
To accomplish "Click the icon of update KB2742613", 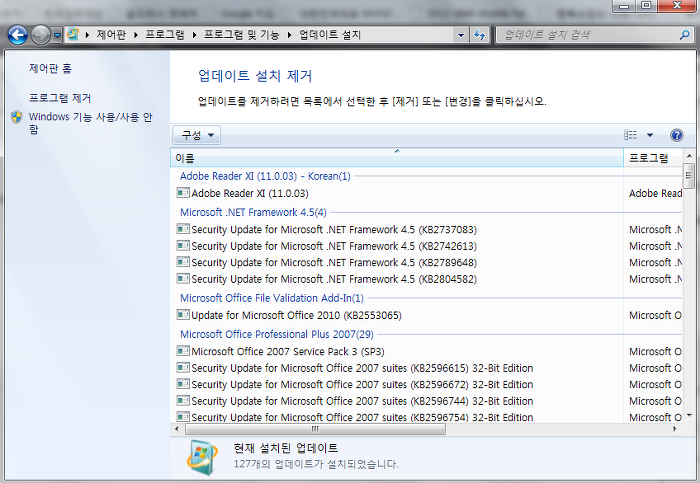I will pyautogui.click(x=183, y=246).
